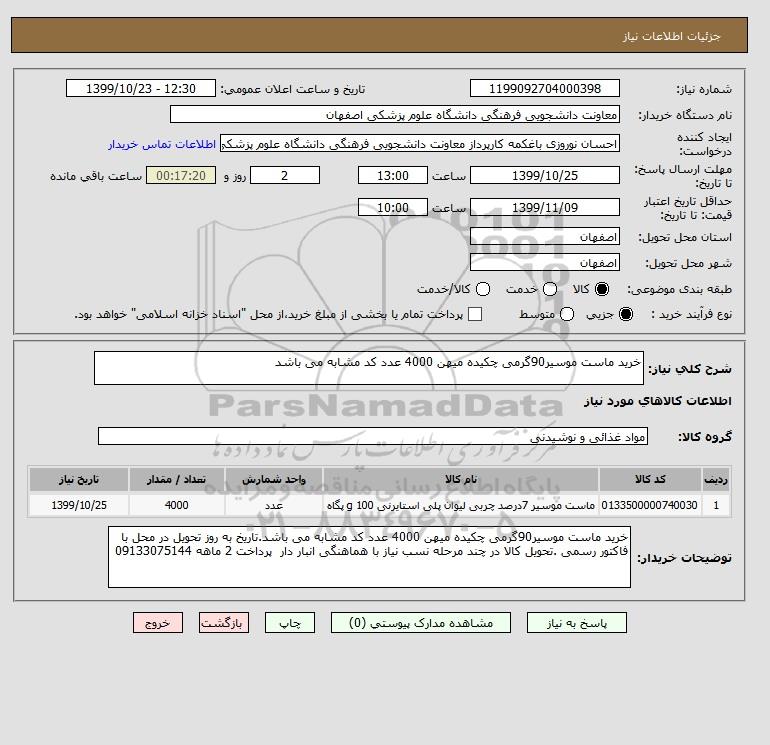Click the validity time 10:00 field
Screen dimensions: 770x745
pyautogui.click(x=393, y=207)
